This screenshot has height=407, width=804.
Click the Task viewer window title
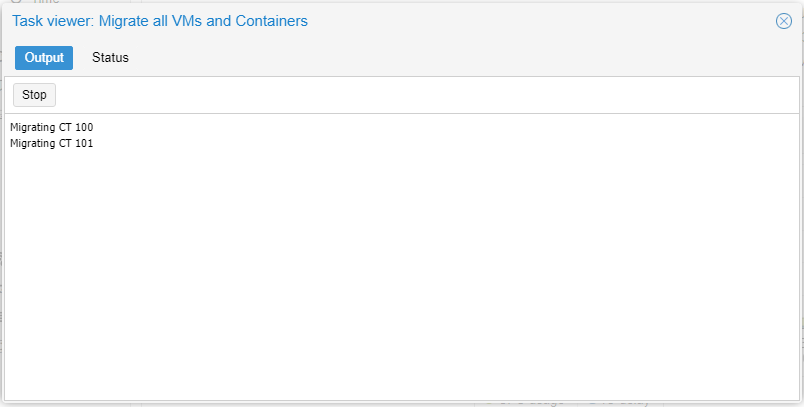coord(160,21)
